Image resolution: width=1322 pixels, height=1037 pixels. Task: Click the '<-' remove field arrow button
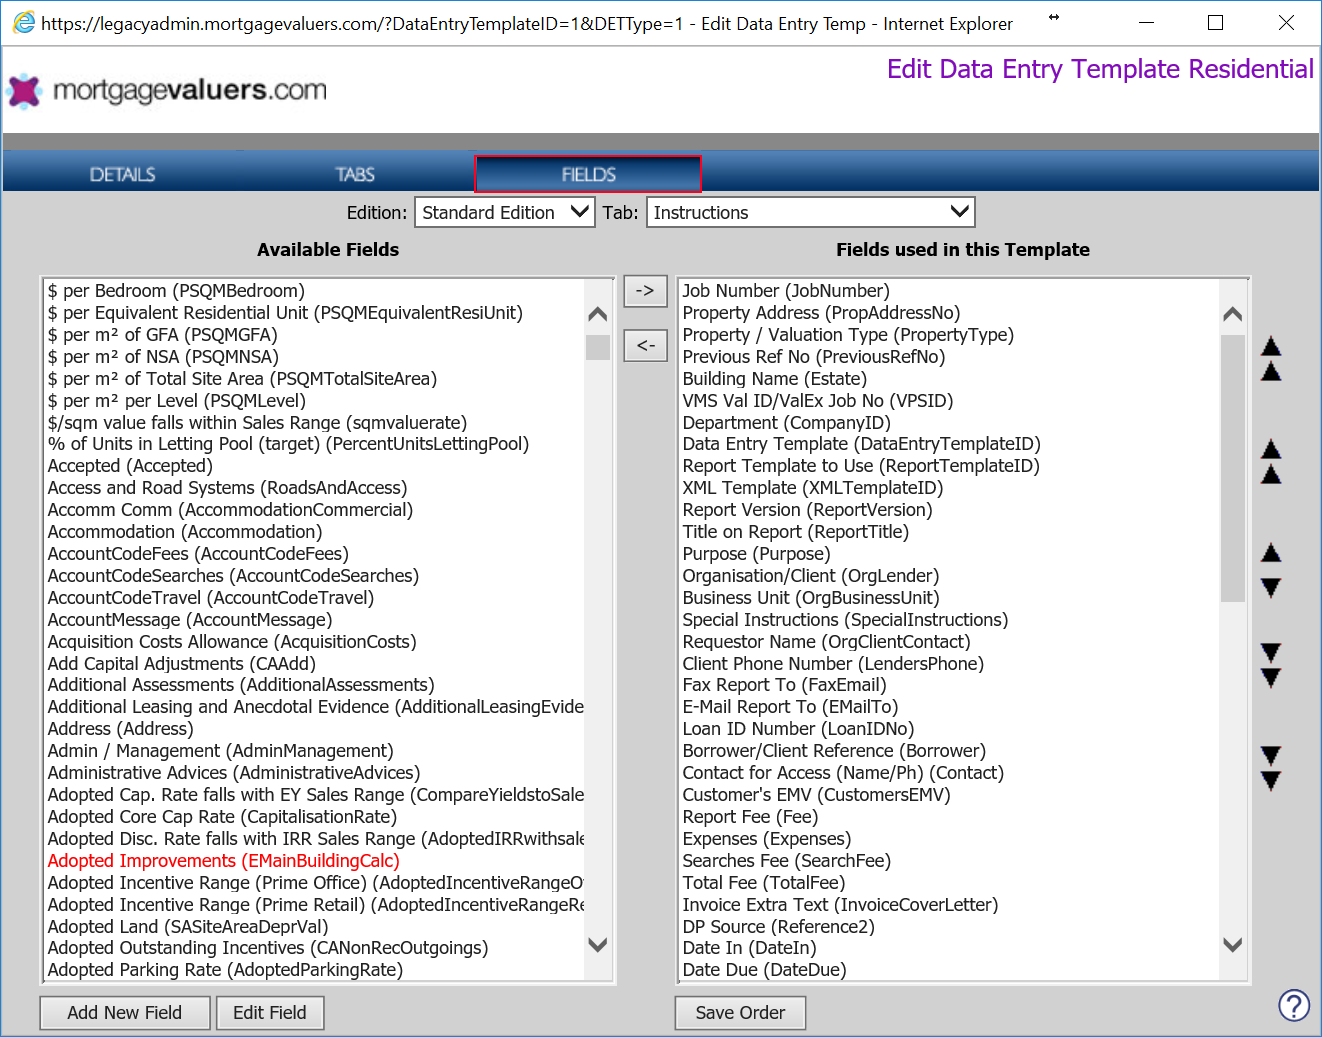[x=645, y=346]
